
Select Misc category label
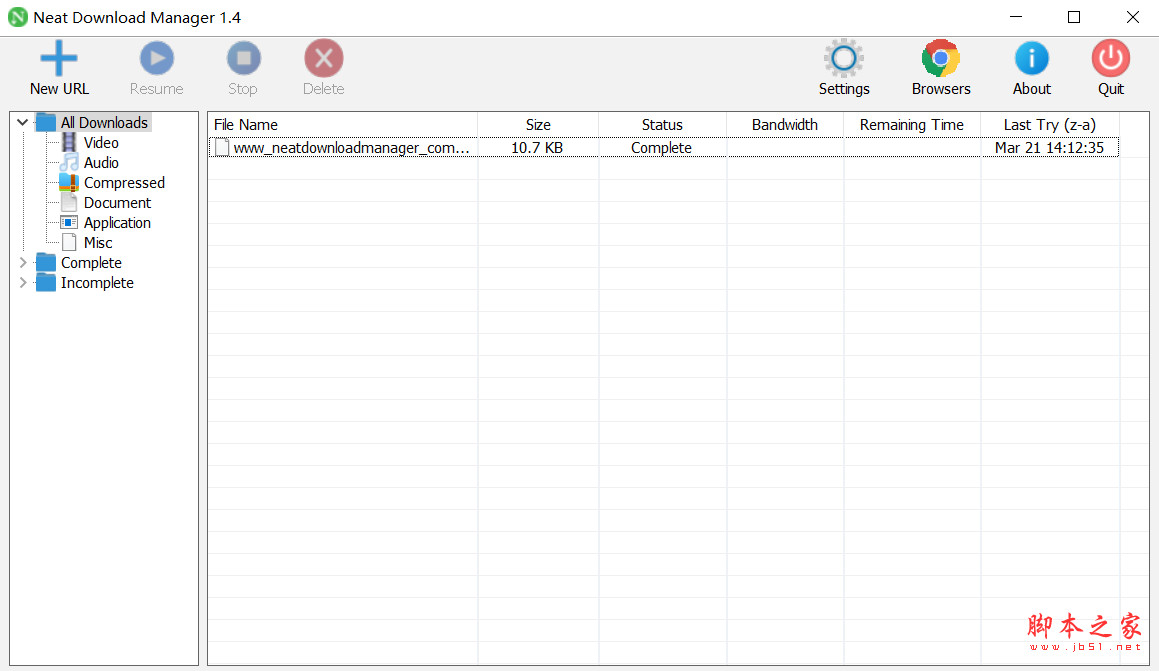(98, 242)
